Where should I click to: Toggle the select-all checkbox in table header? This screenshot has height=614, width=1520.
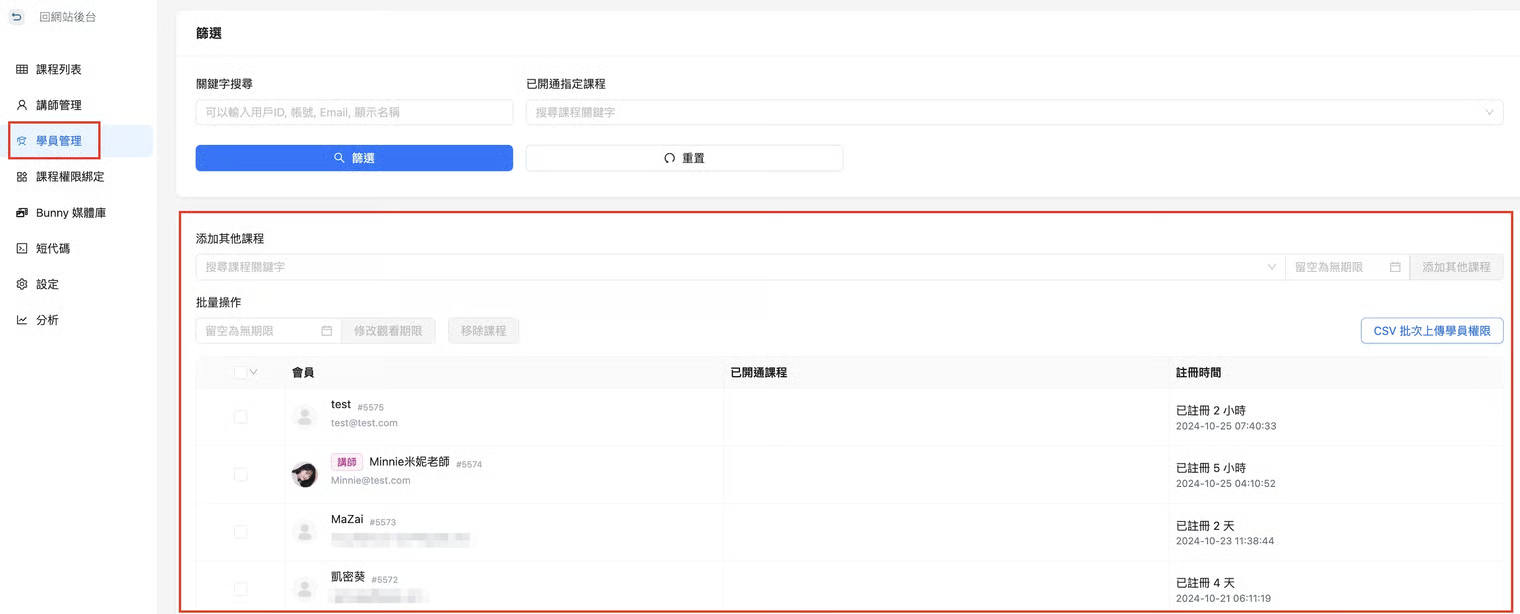click(240, 372)
